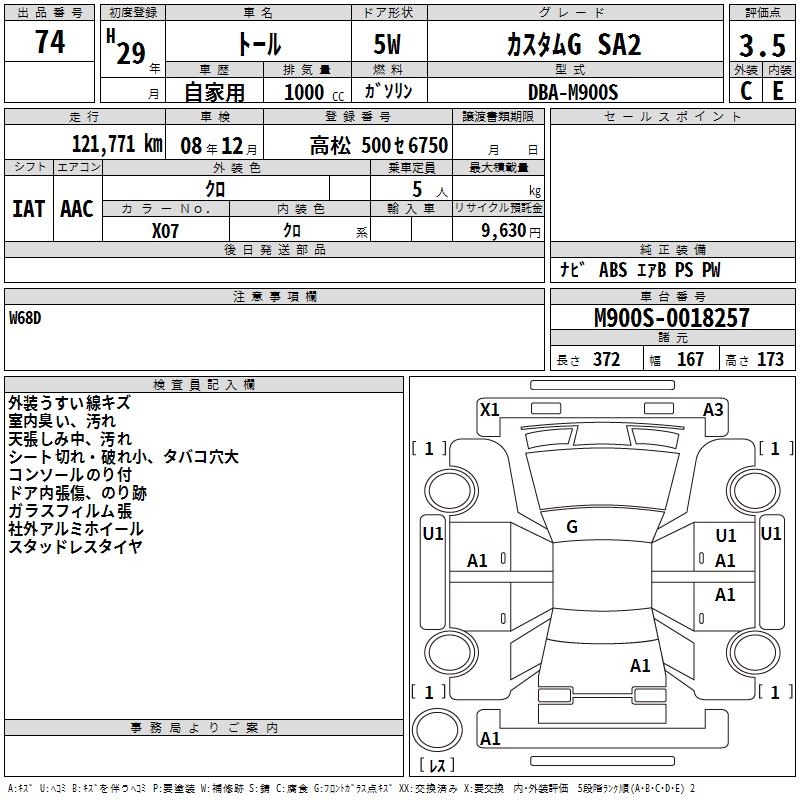The width and height of the screenshot is (800, 800).
Task: Select inspector note ガラスフィルム張
Action: point(70,511)
